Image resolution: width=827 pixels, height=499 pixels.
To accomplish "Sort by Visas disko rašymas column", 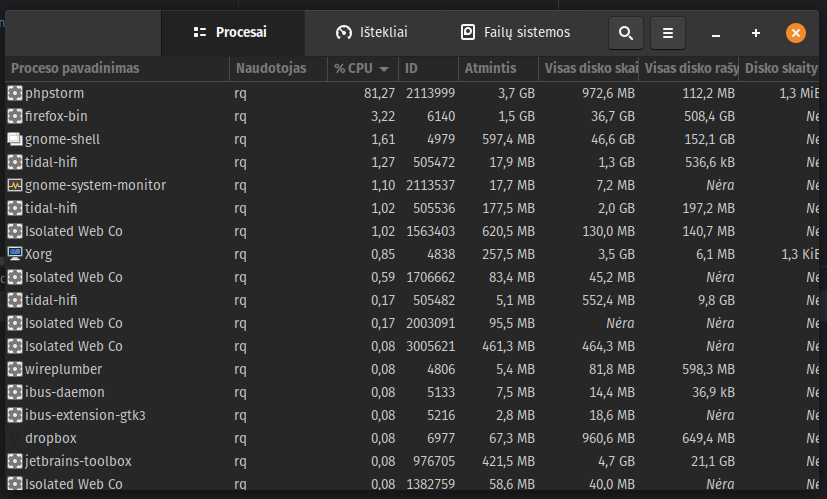I will [688, 69].
